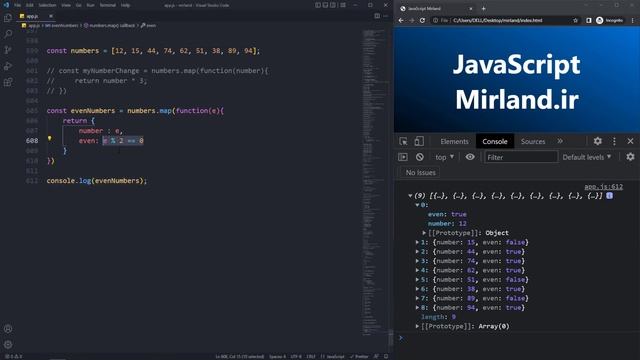
Task: Open the Accounts icon in VS Code activity bar
Action: click(8, 329)
